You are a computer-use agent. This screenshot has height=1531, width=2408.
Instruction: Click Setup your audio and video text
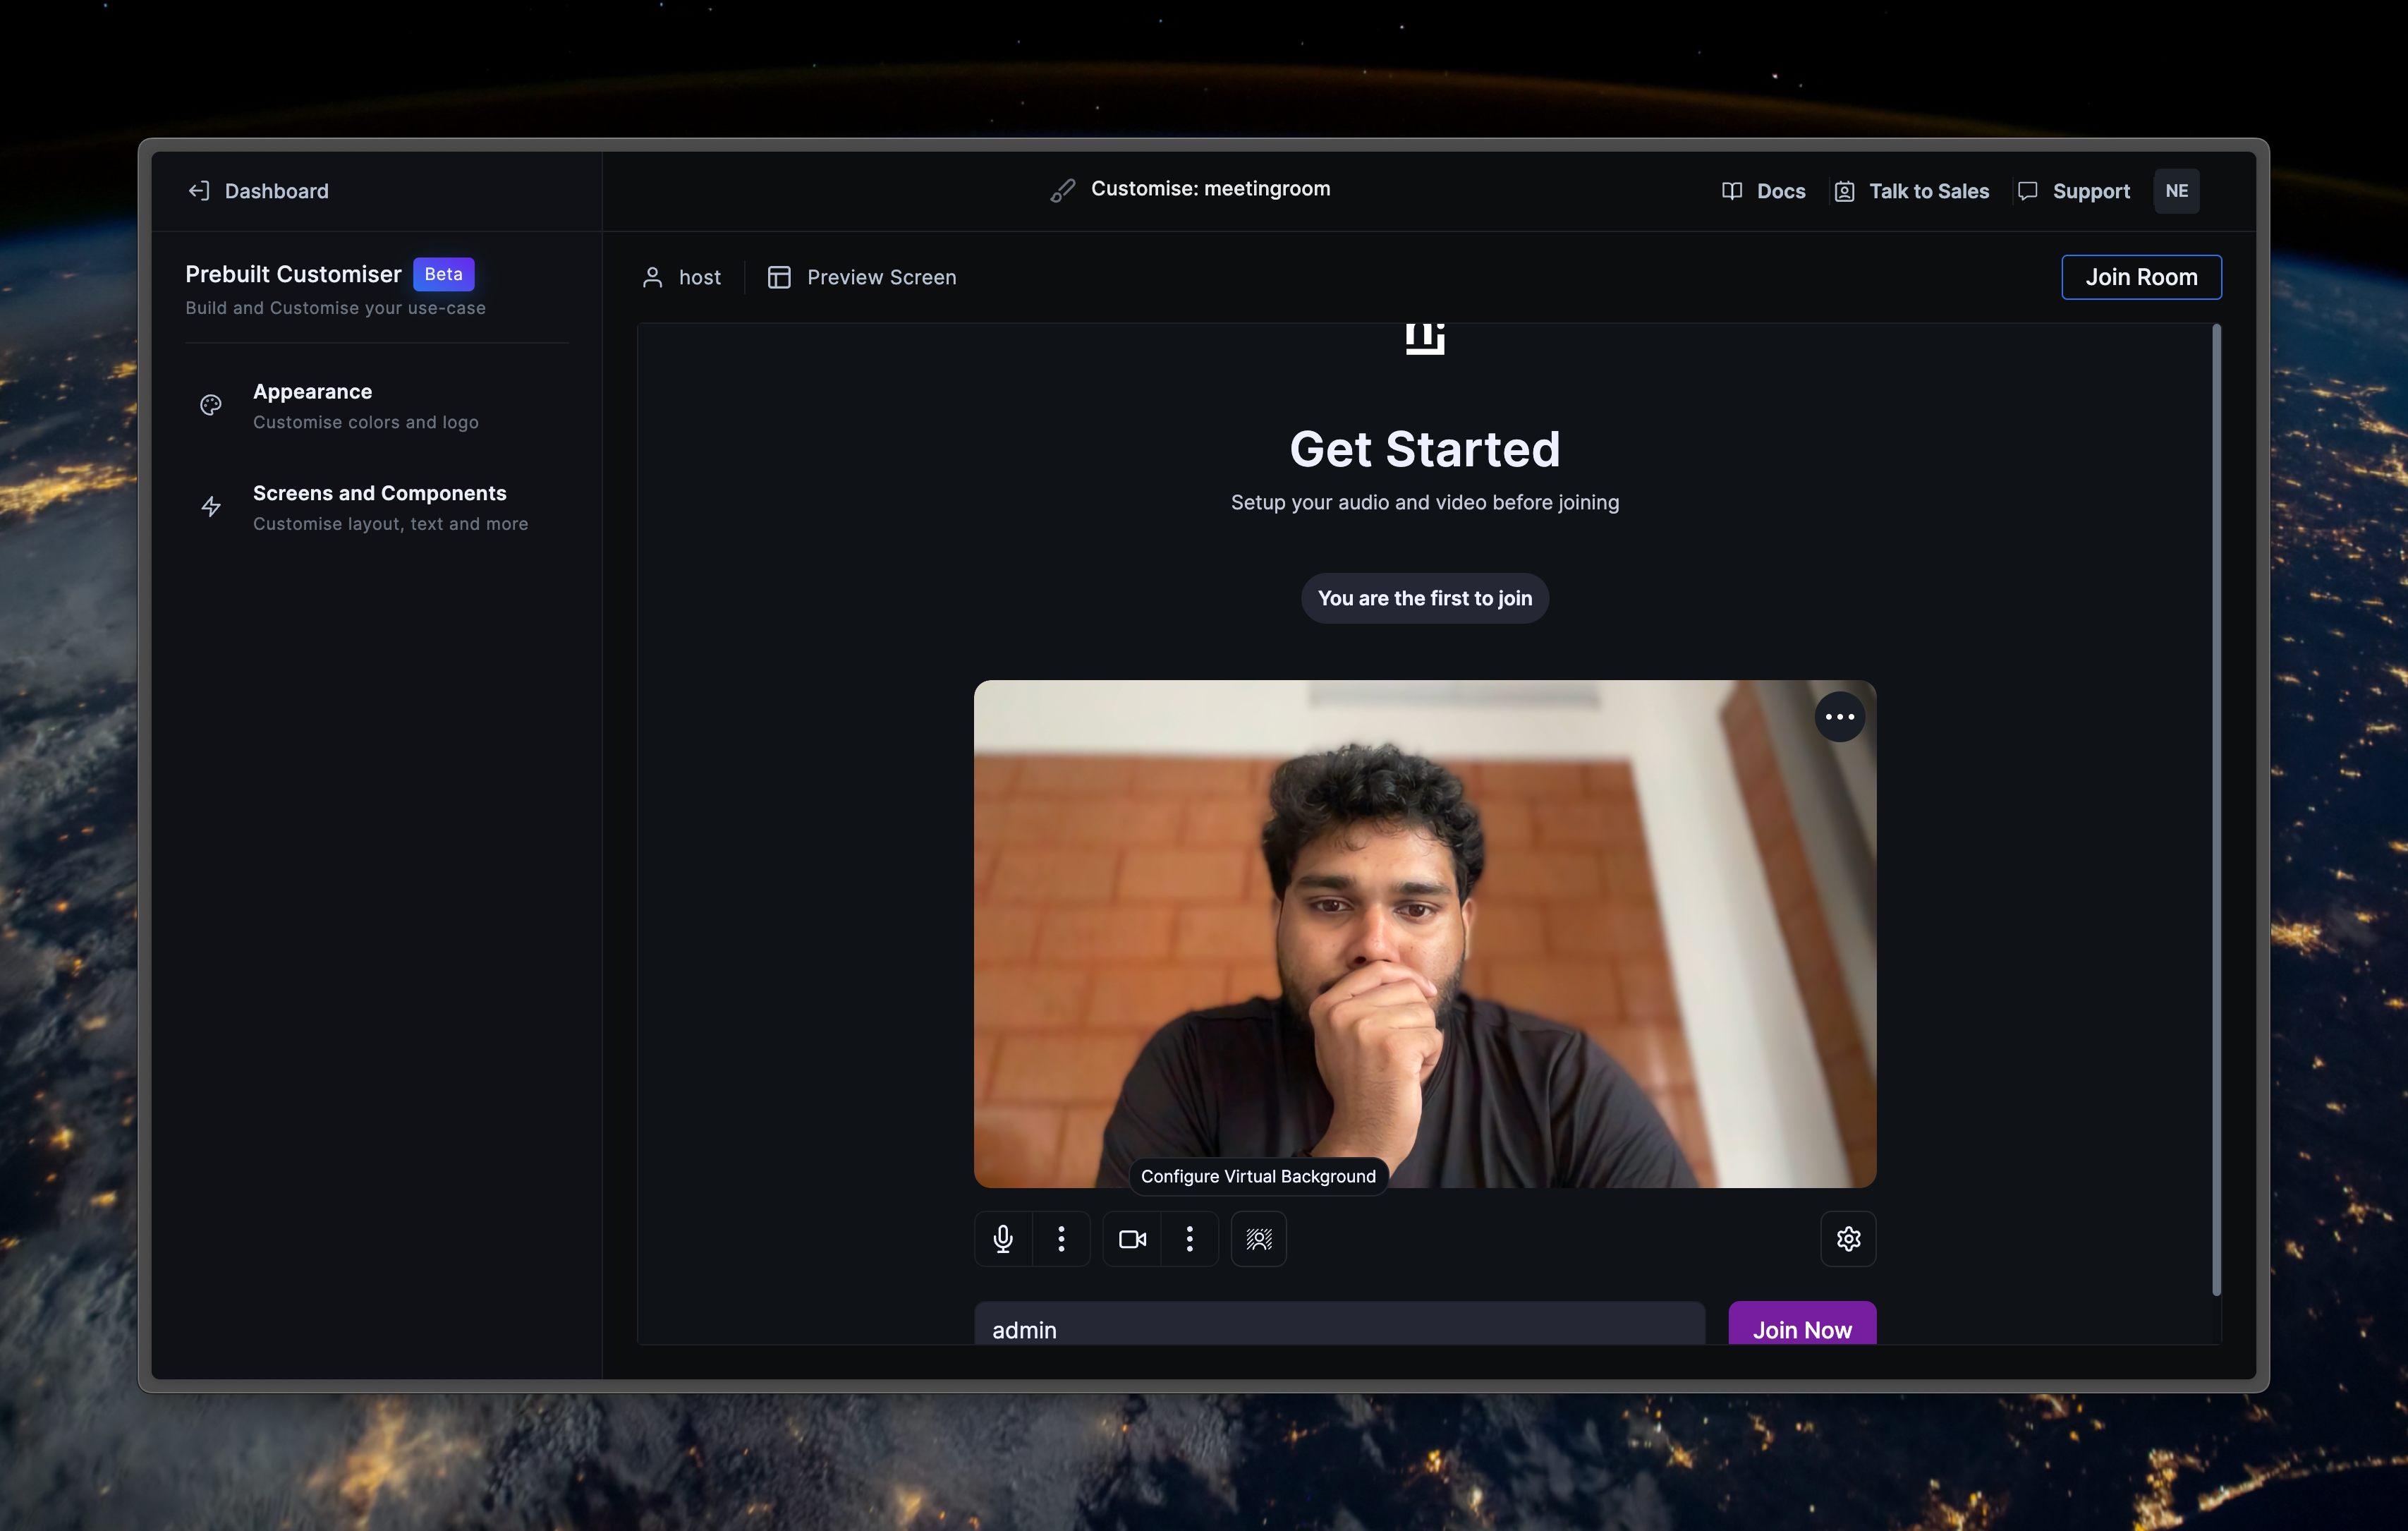1424,502
